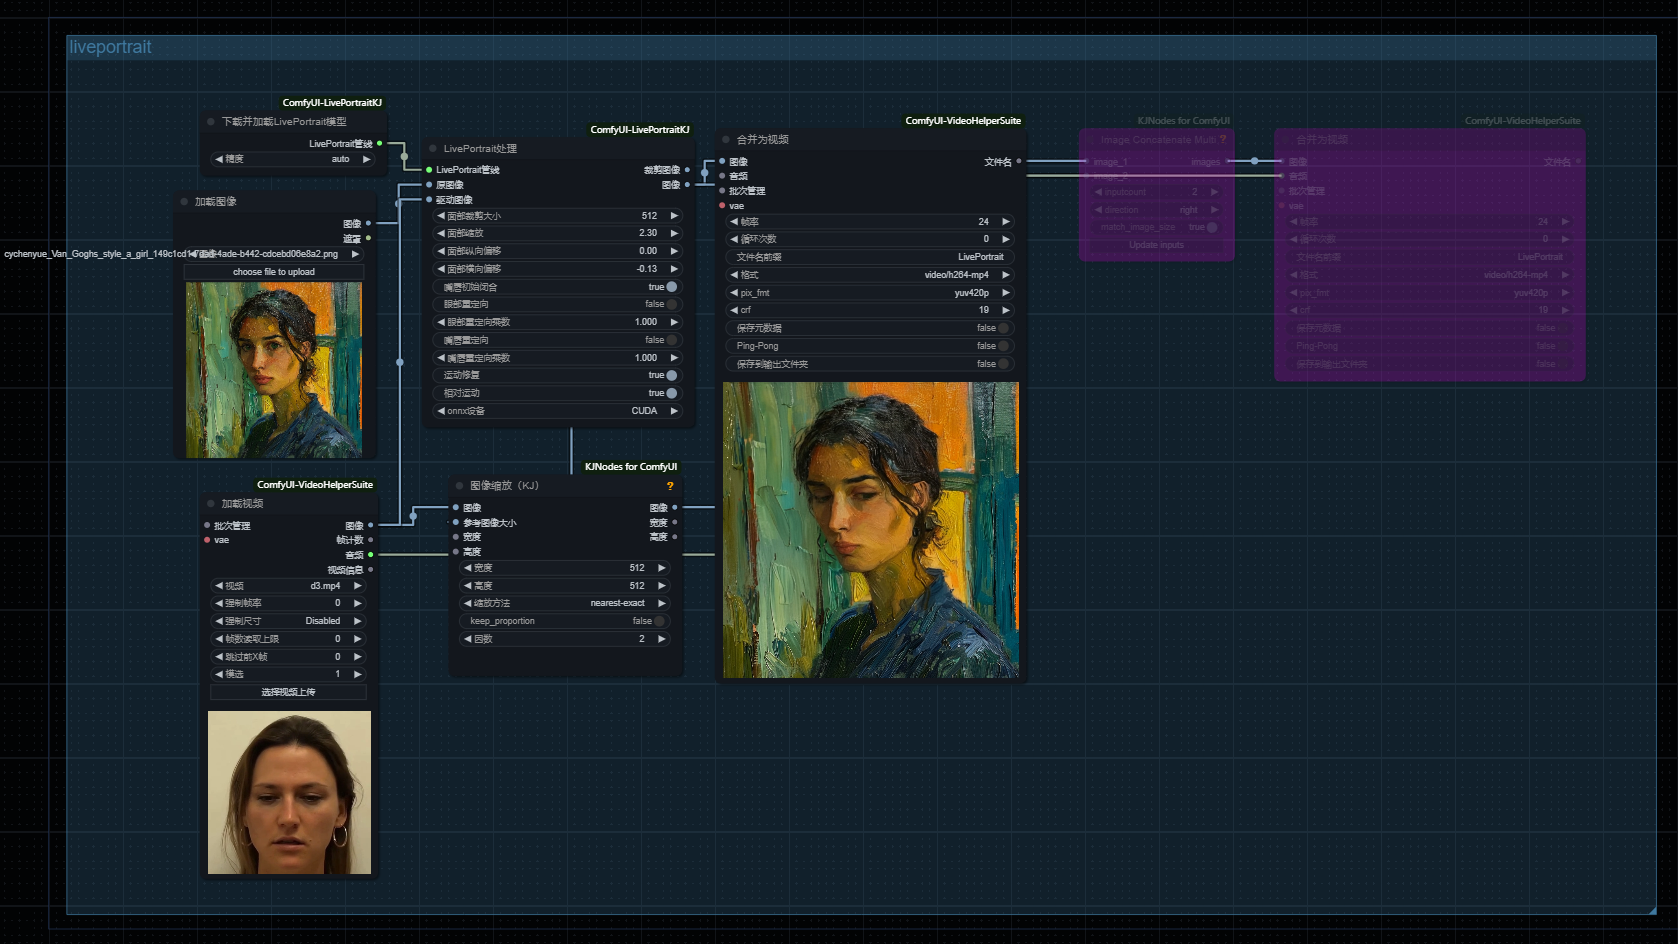Click the 帧计数 output socket on 加载视频
Viewport: 1678px width, 944px height.
coord(370,540)
